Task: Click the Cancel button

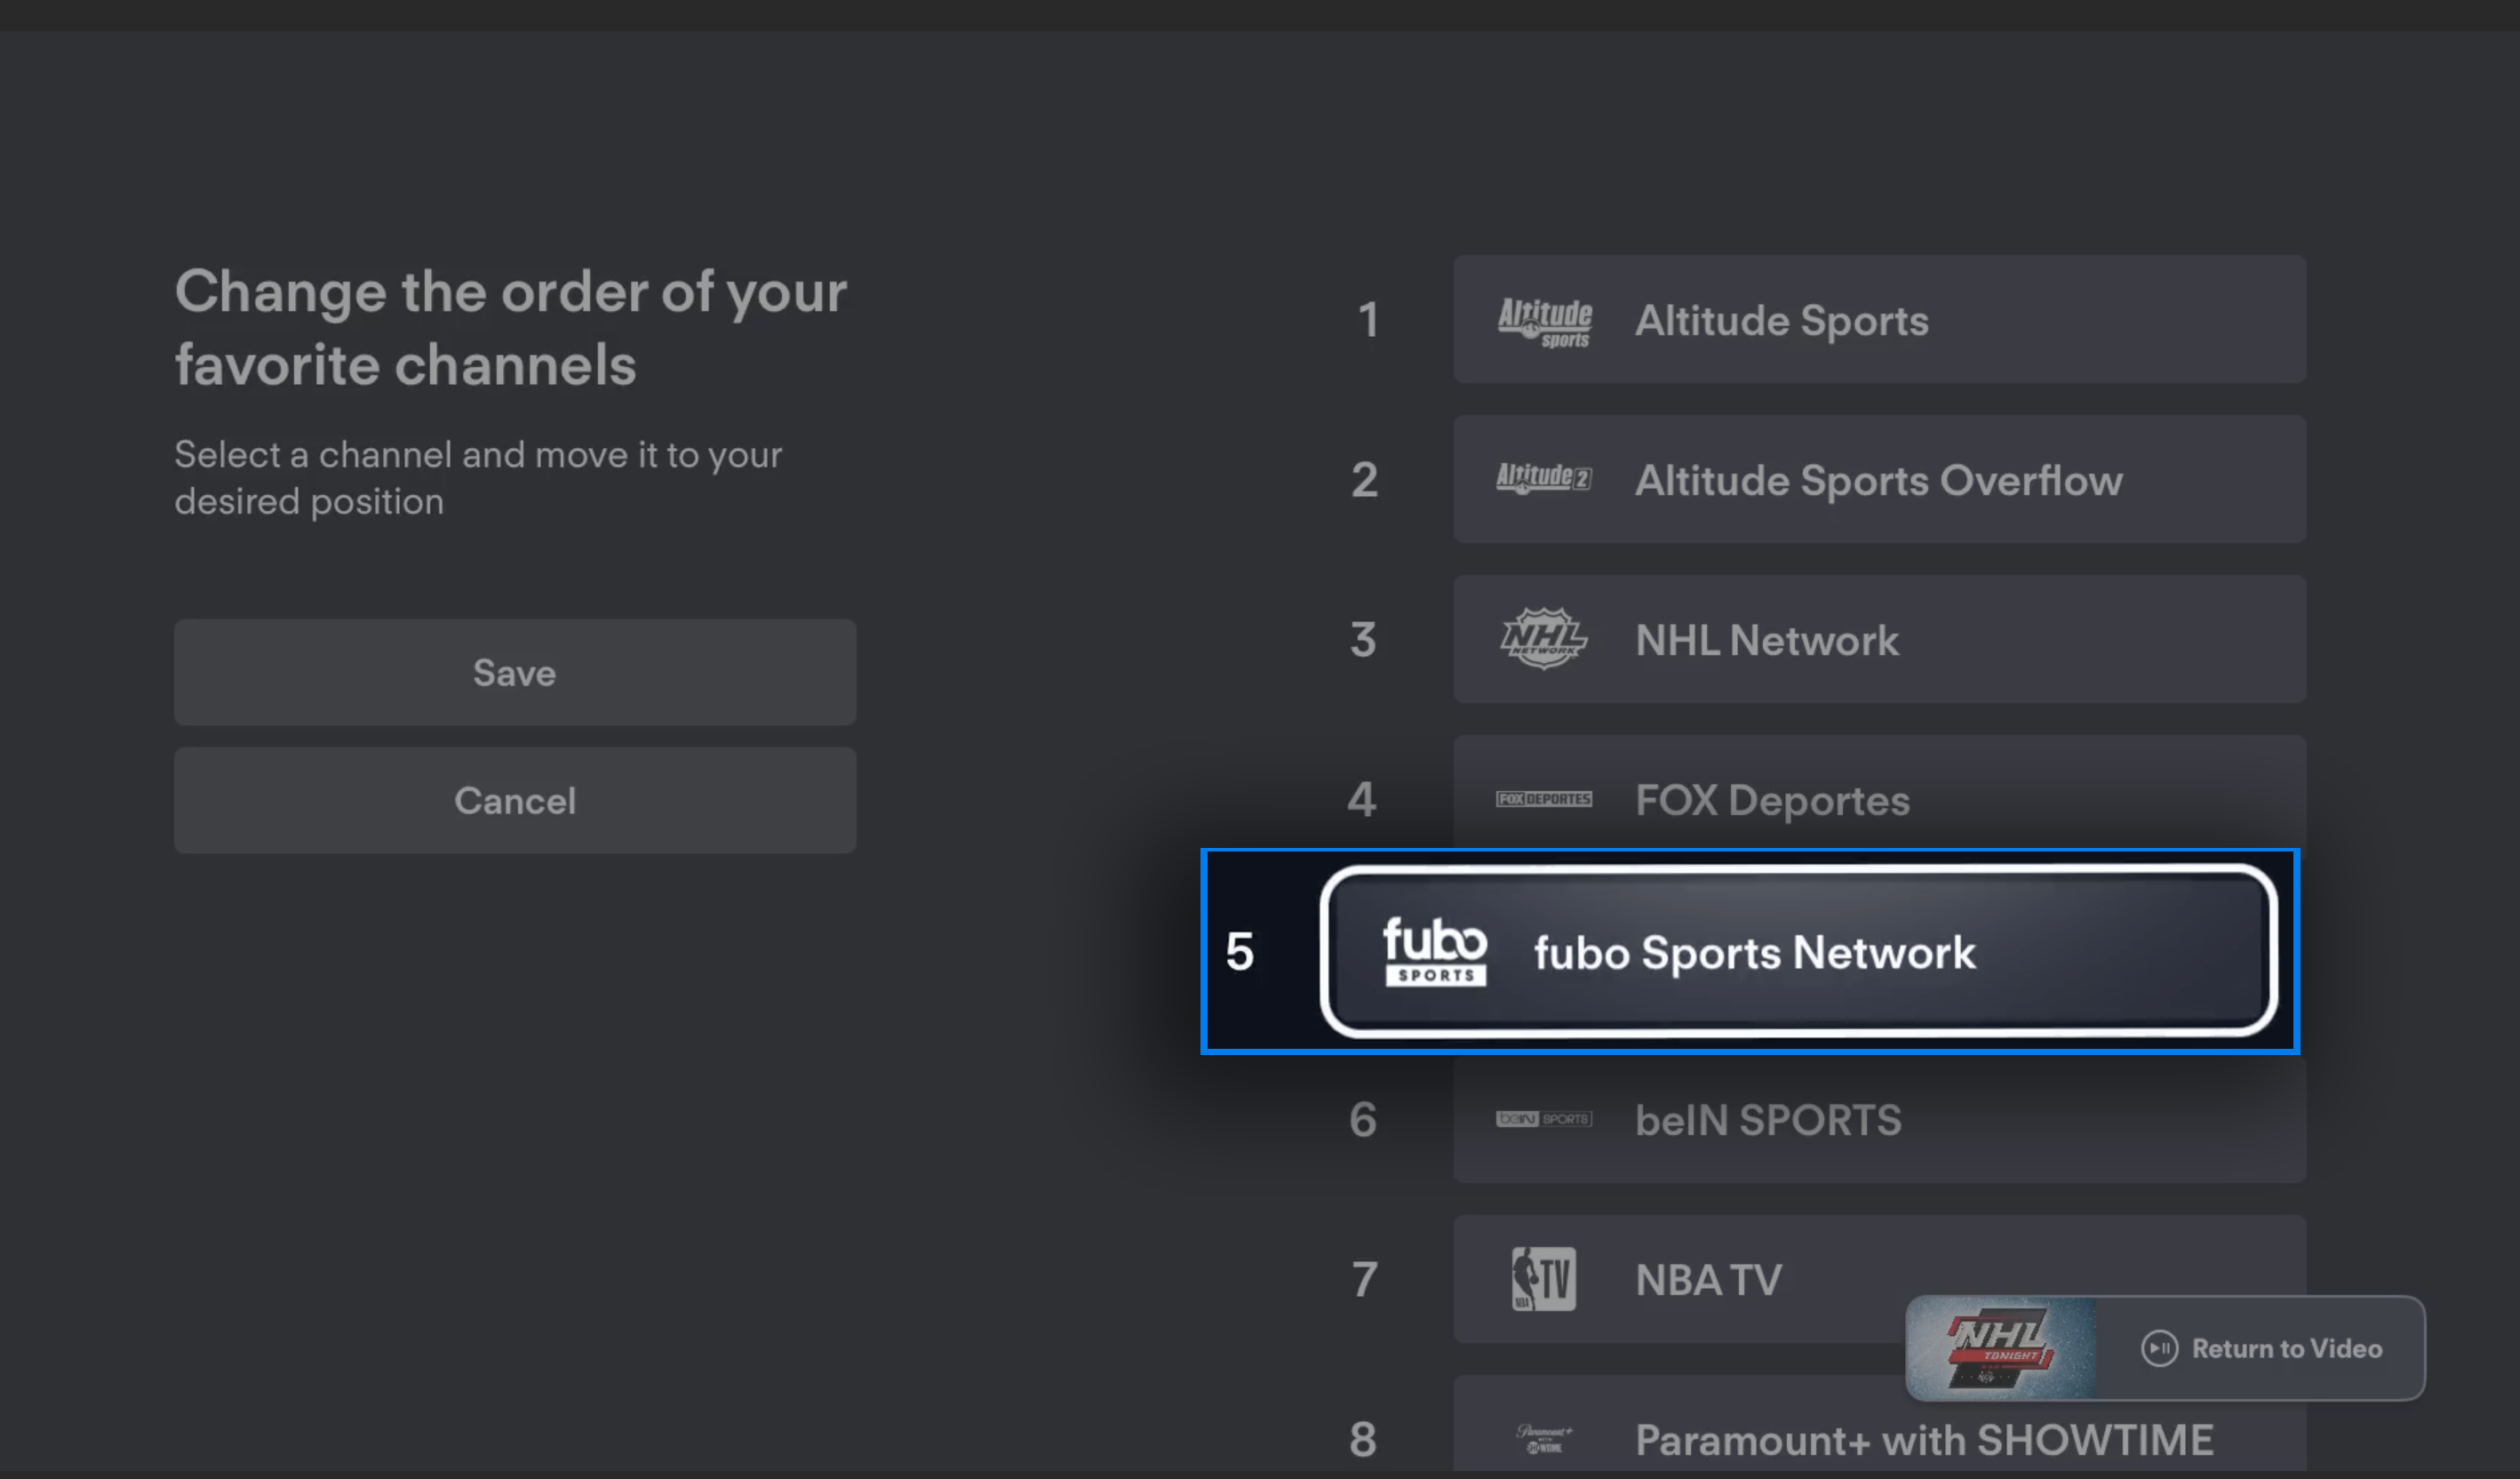Action: [x=514, y=800]
